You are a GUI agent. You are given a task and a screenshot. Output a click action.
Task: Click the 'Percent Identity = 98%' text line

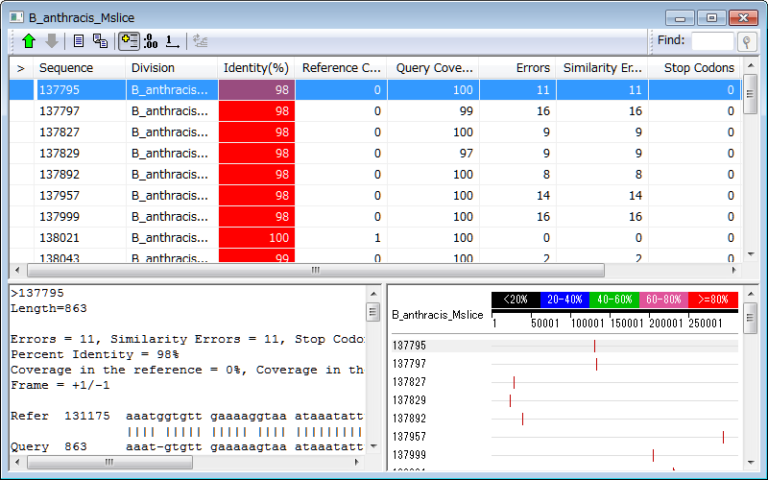pyautogui.click(x=95, y=354)
